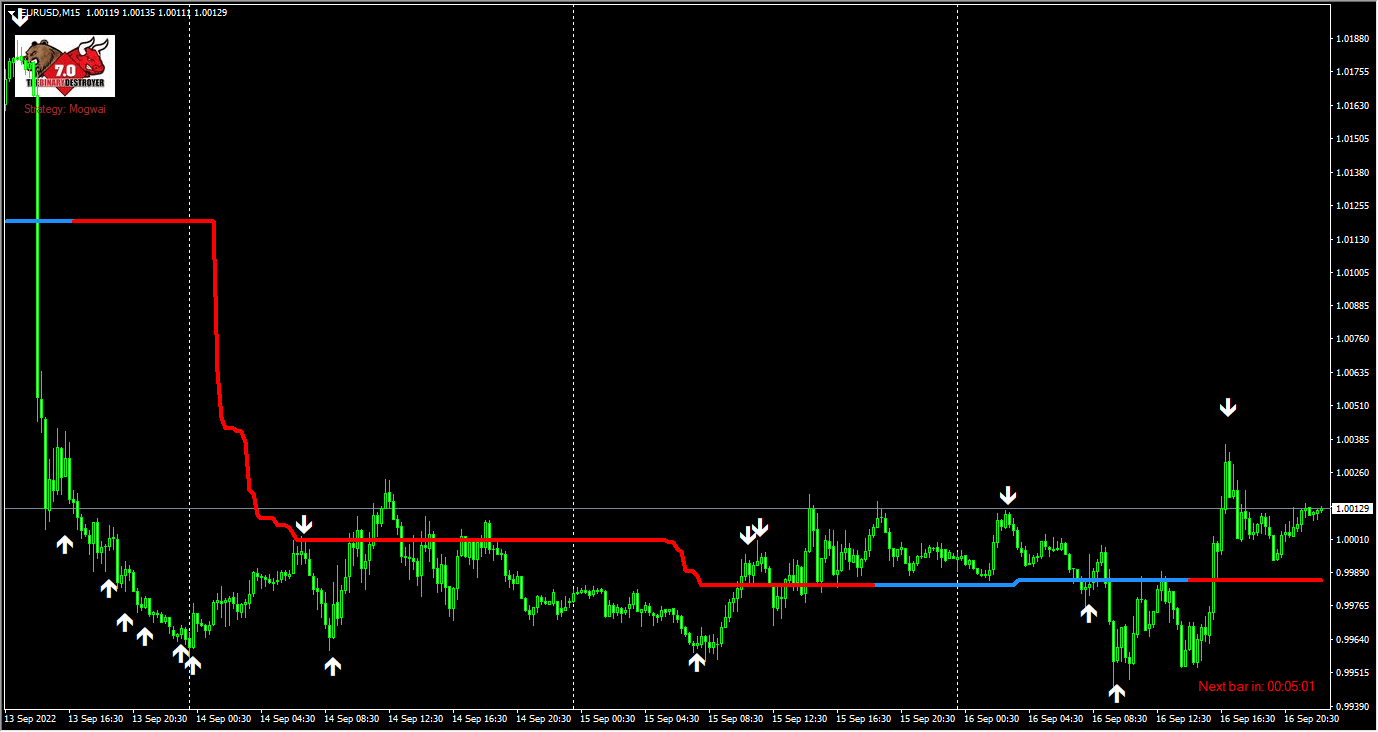Select the '15 Sep 16:30' time axis label
1378x732 pixels.
[x=864, y=718]
